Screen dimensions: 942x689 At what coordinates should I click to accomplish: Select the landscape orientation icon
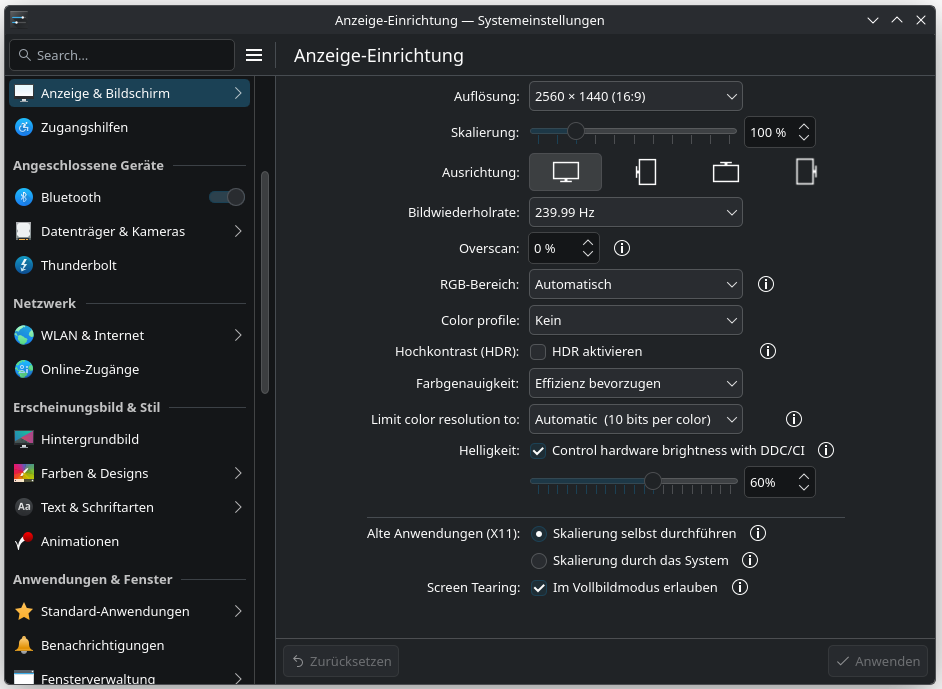point(565,172)
